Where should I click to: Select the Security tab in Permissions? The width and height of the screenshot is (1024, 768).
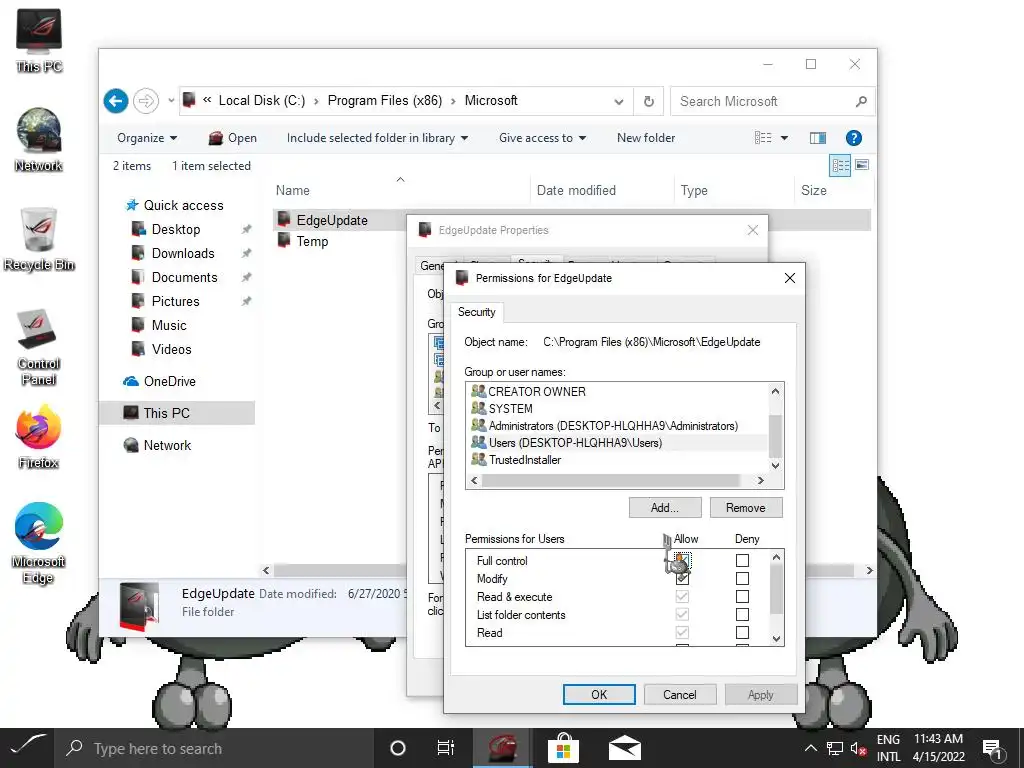(x=477, y=312)
